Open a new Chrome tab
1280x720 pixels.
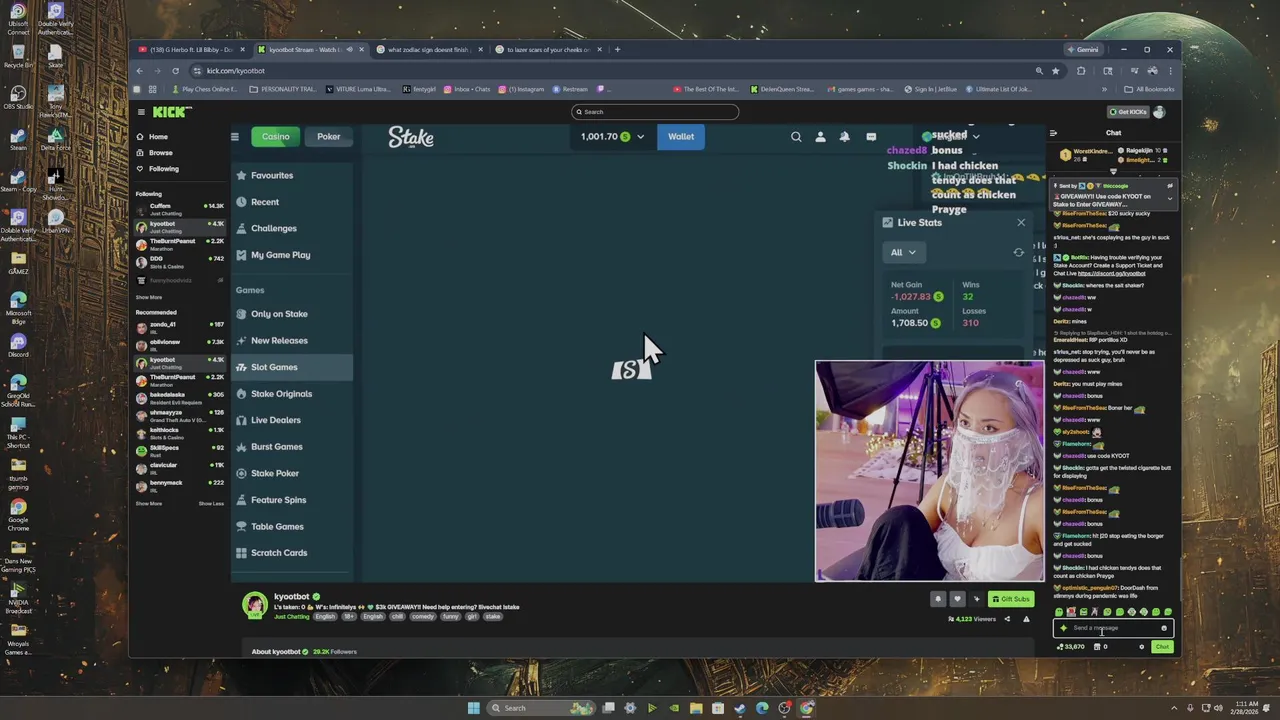pos(617,50)
